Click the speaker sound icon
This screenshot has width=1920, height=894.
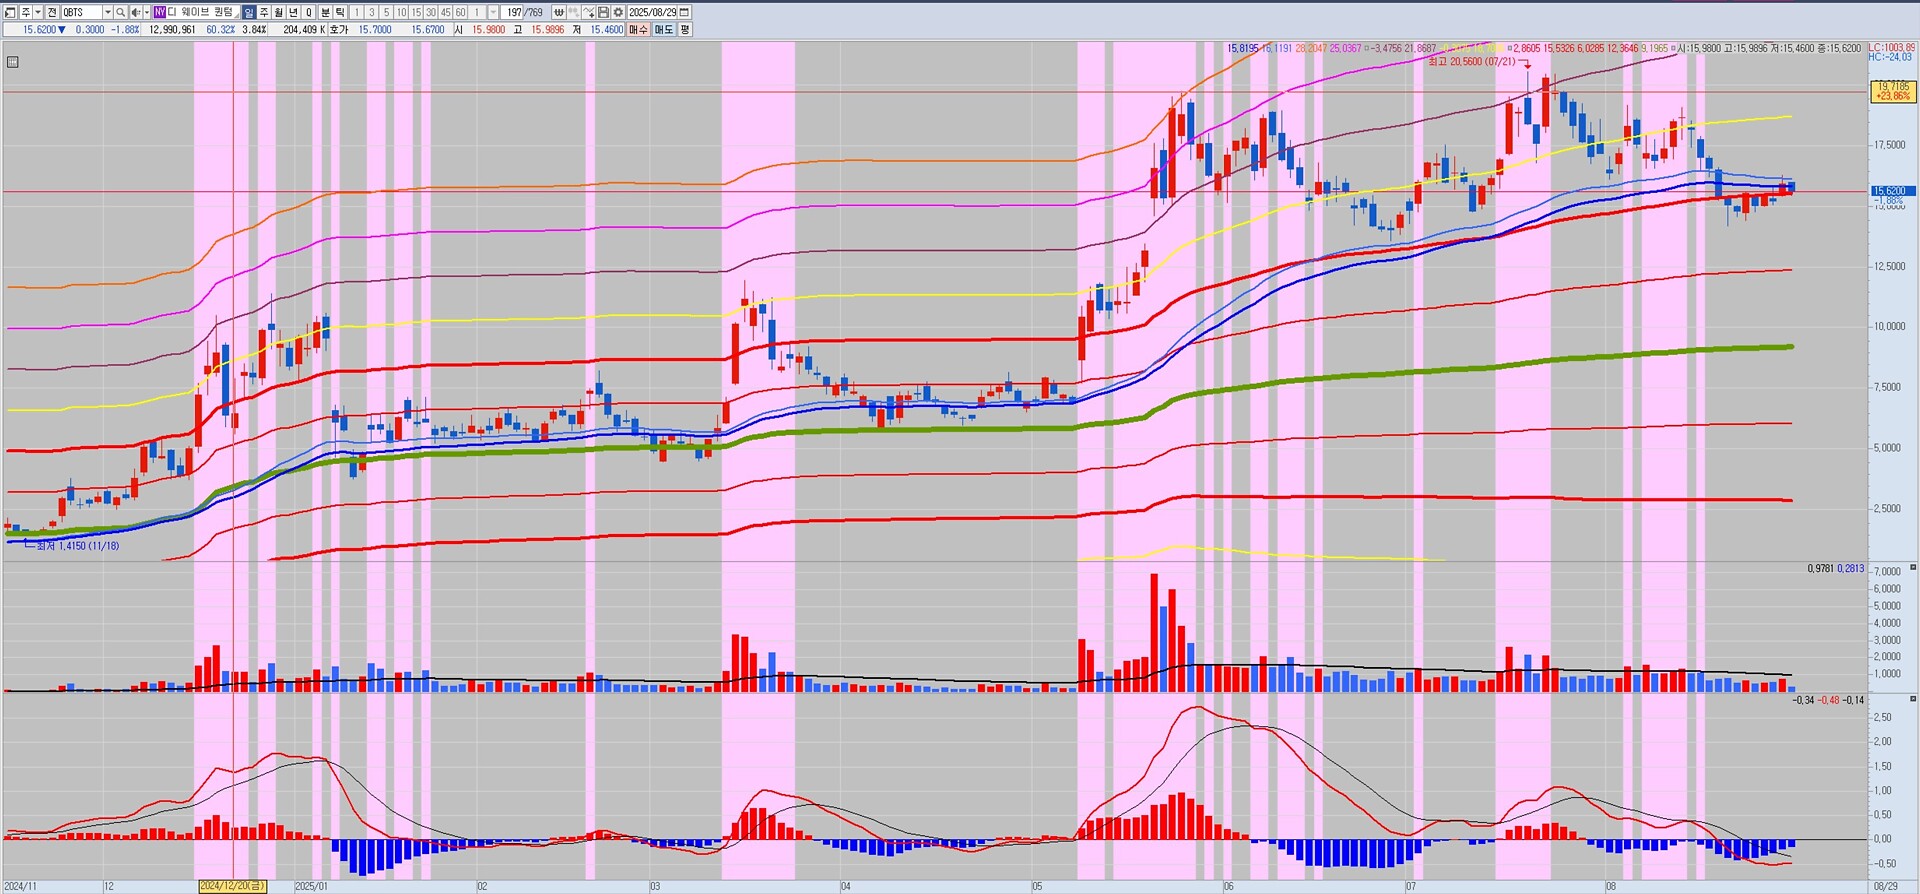coord(135,12)
